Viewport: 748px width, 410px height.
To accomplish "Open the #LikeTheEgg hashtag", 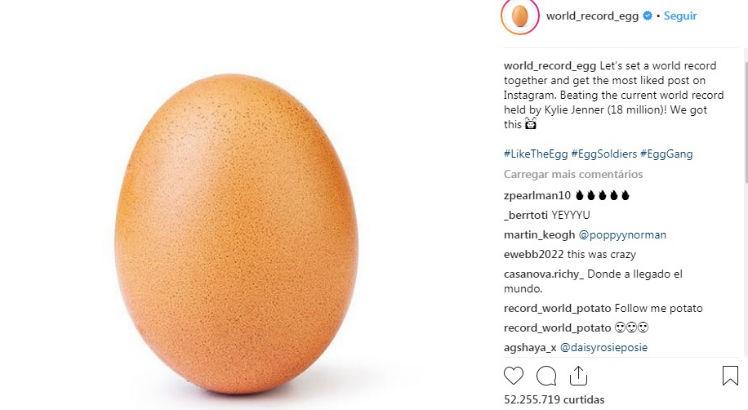I will click(x=536, y=154).
